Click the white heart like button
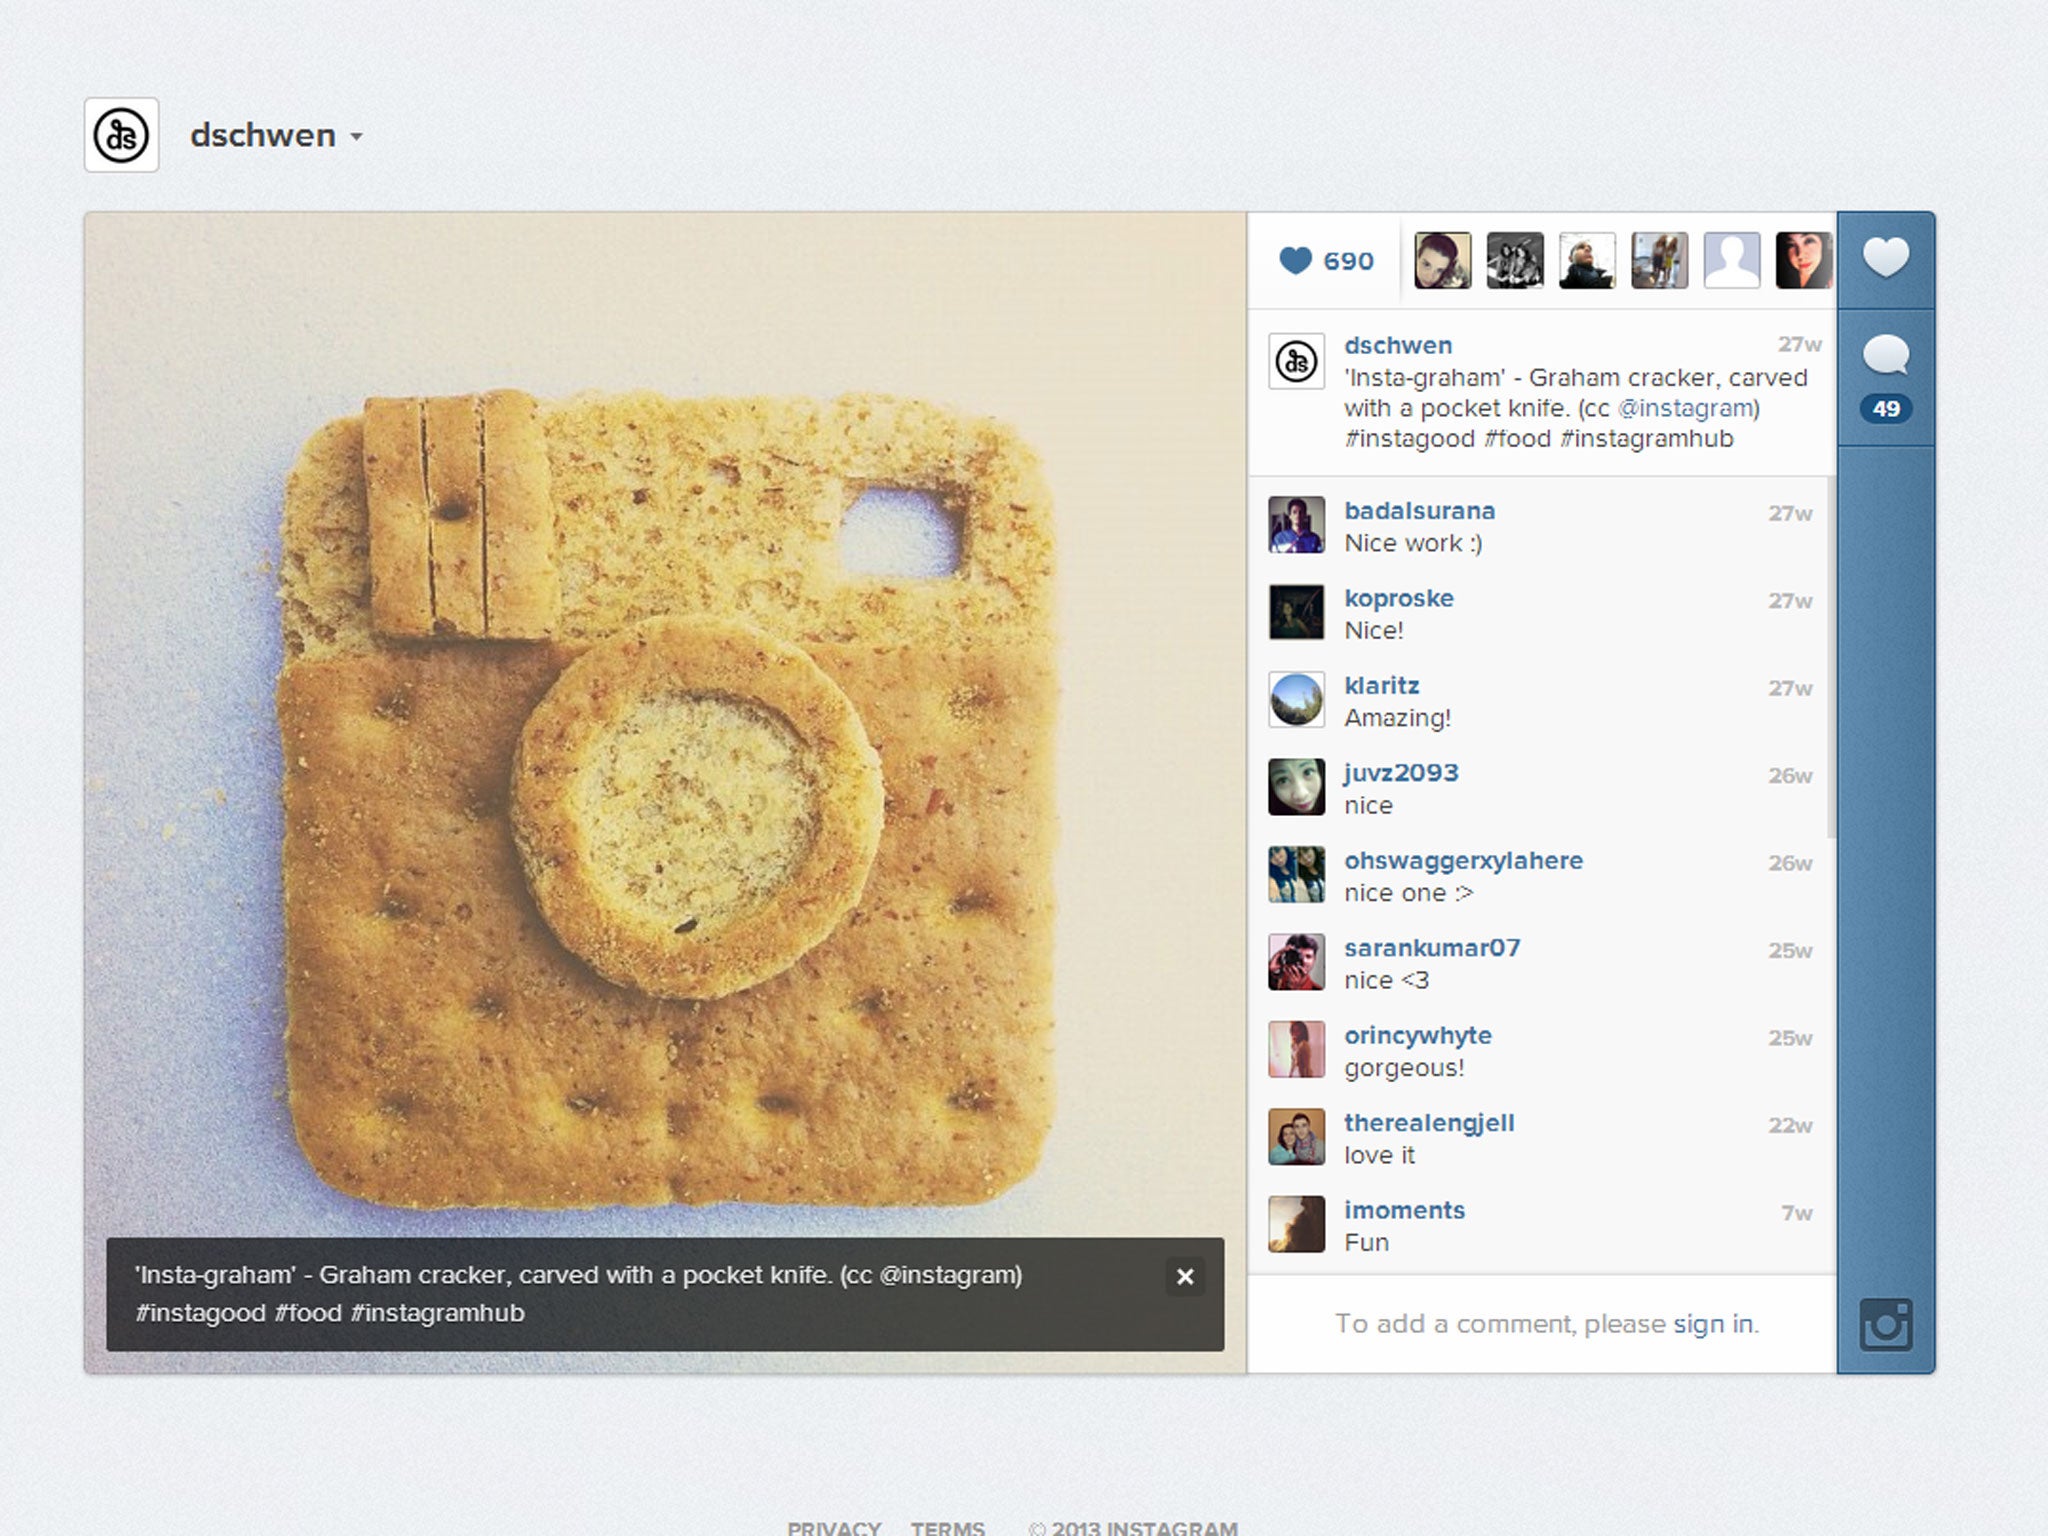Viewport: 2048px width, 1536px height. pyautogui.click(x=1885, y=258)
